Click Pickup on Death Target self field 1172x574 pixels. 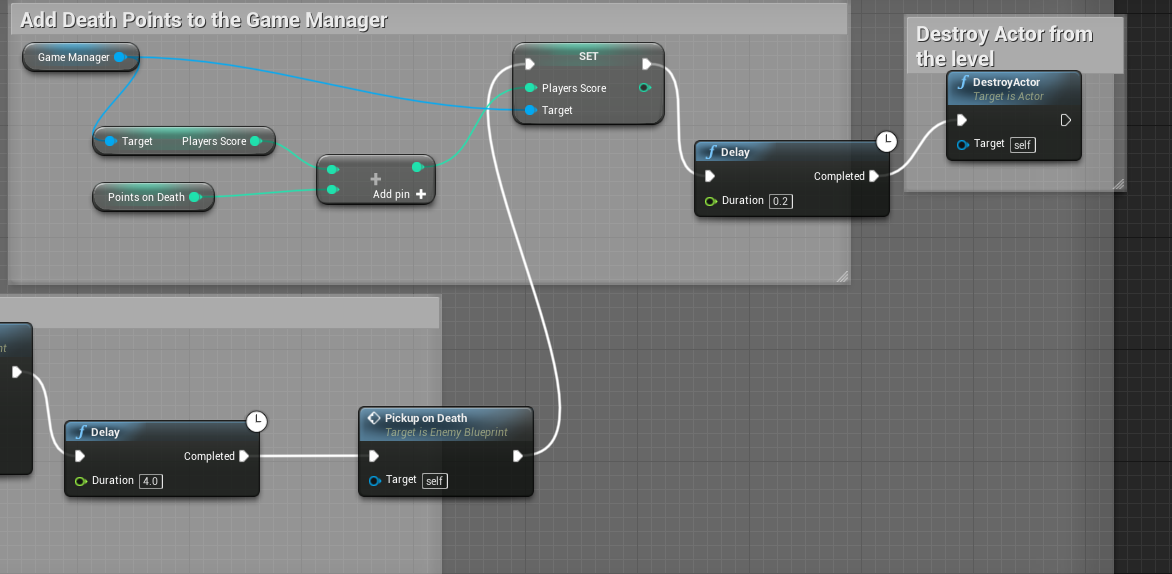click(x=435, y=481)
